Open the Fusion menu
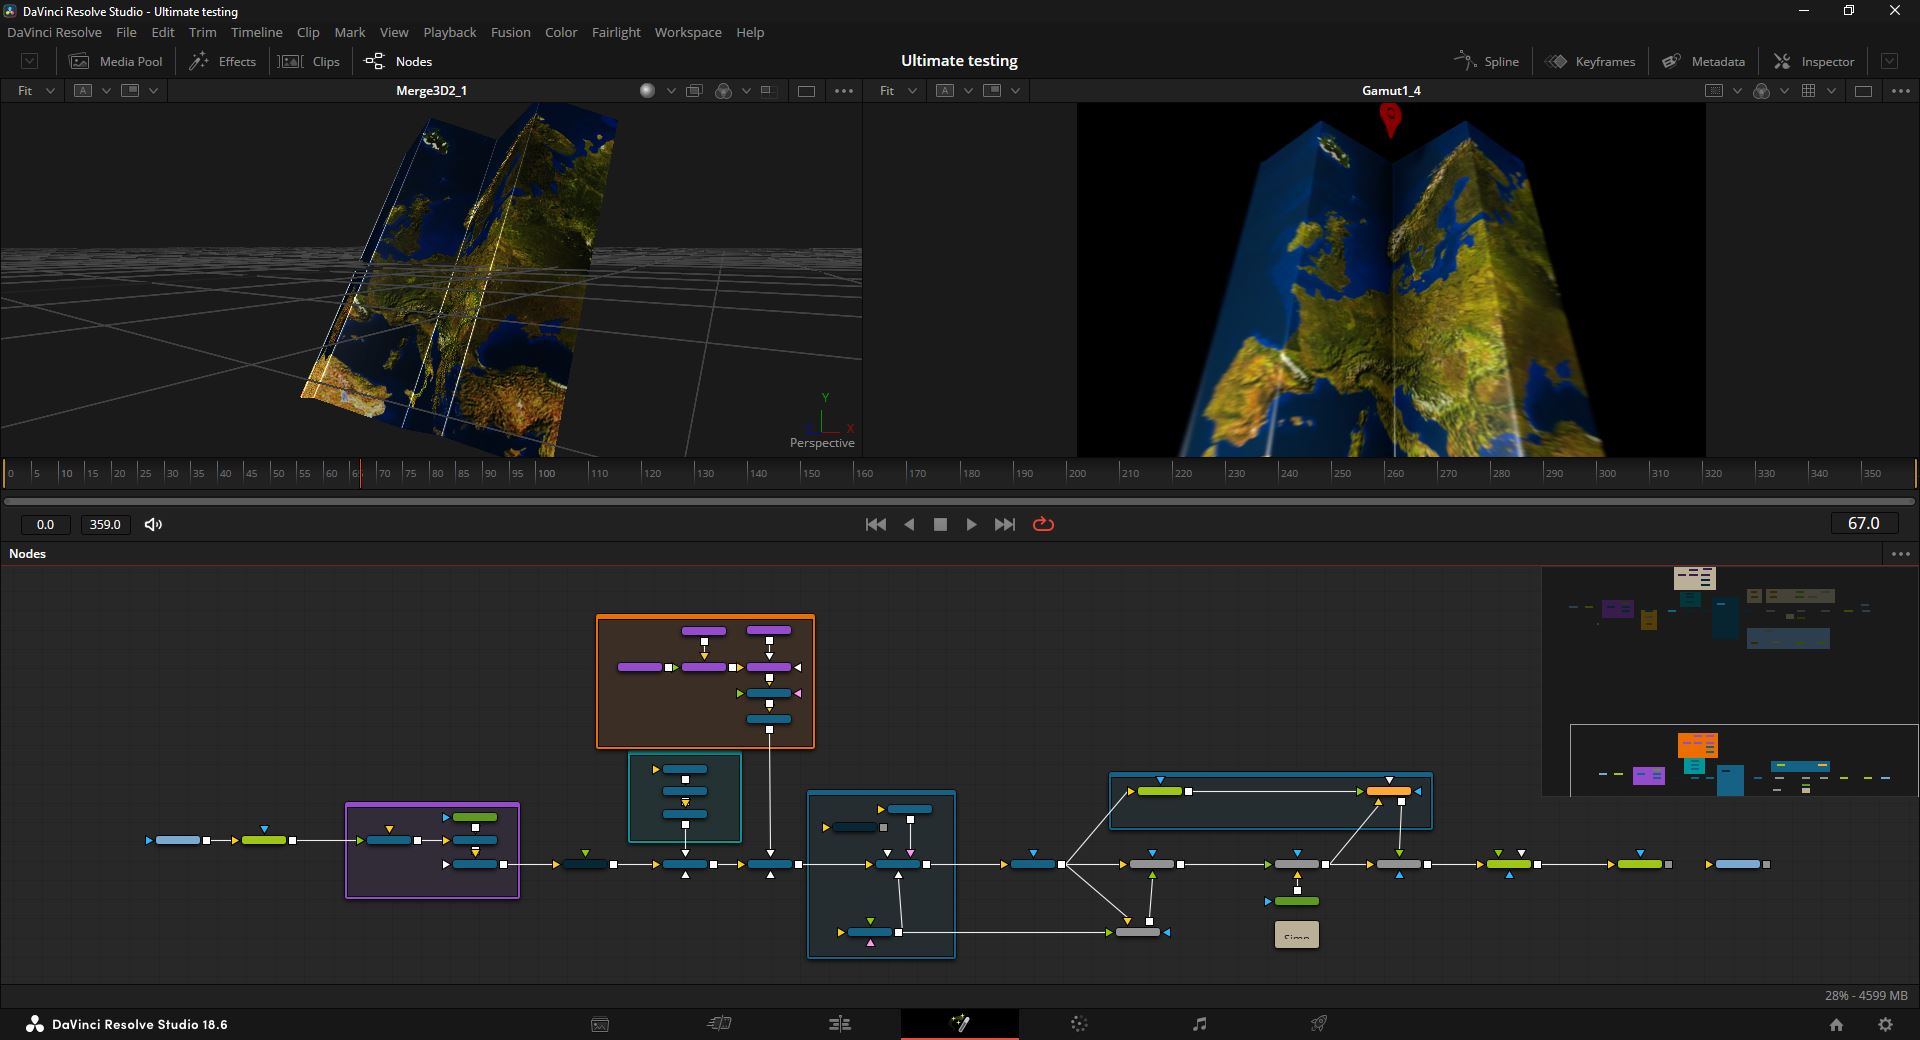 pos(510,32)
